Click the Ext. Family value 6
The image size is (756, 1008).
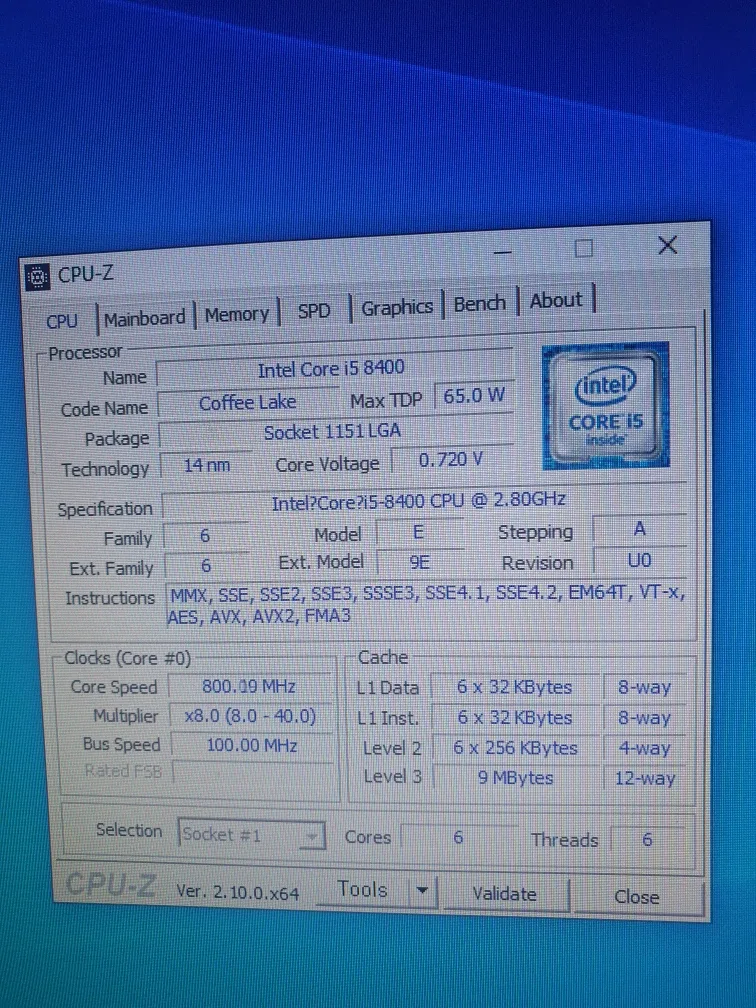tap(206, 566)
